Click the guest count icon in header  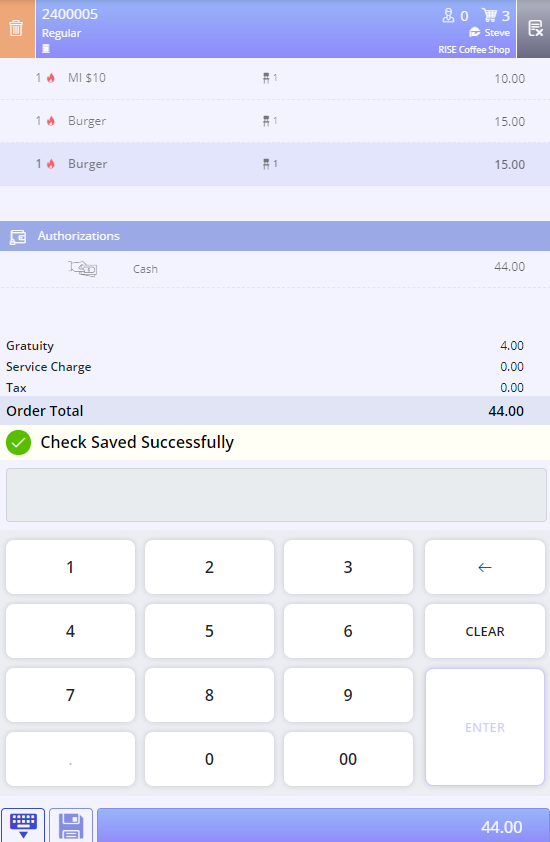448,16
